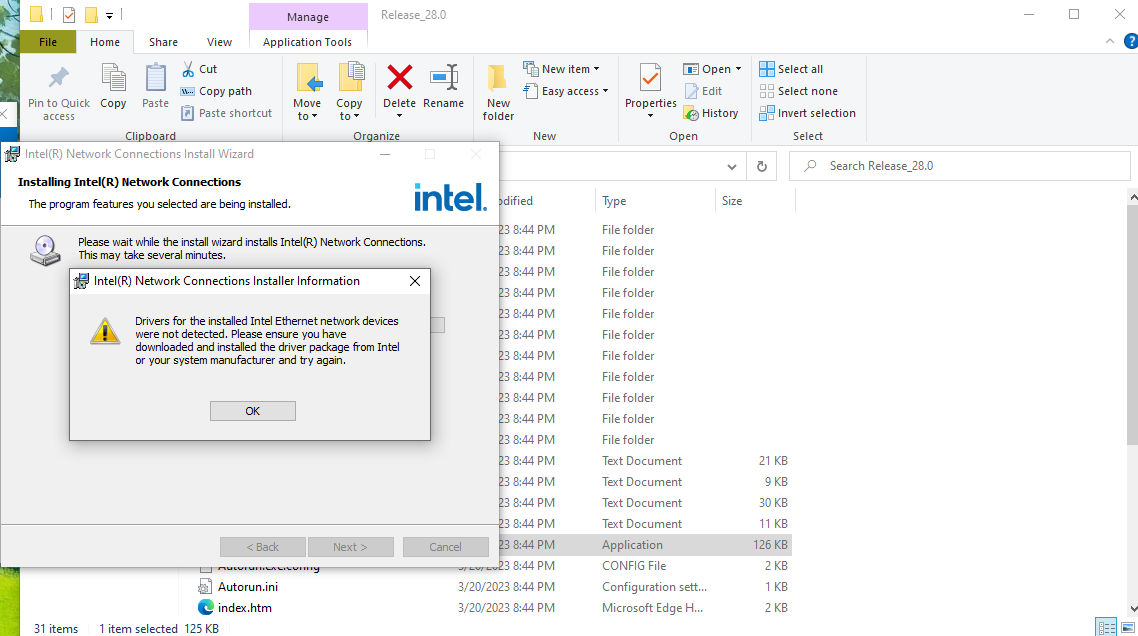Select the Delete icon in the ribbon

click(399, 88)
